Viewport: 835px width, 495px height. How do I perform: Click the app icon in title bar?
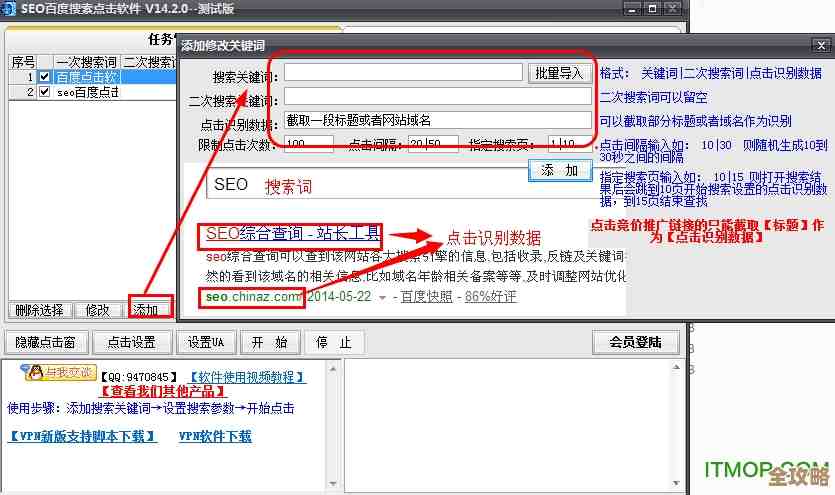click(x=9, y=9)
